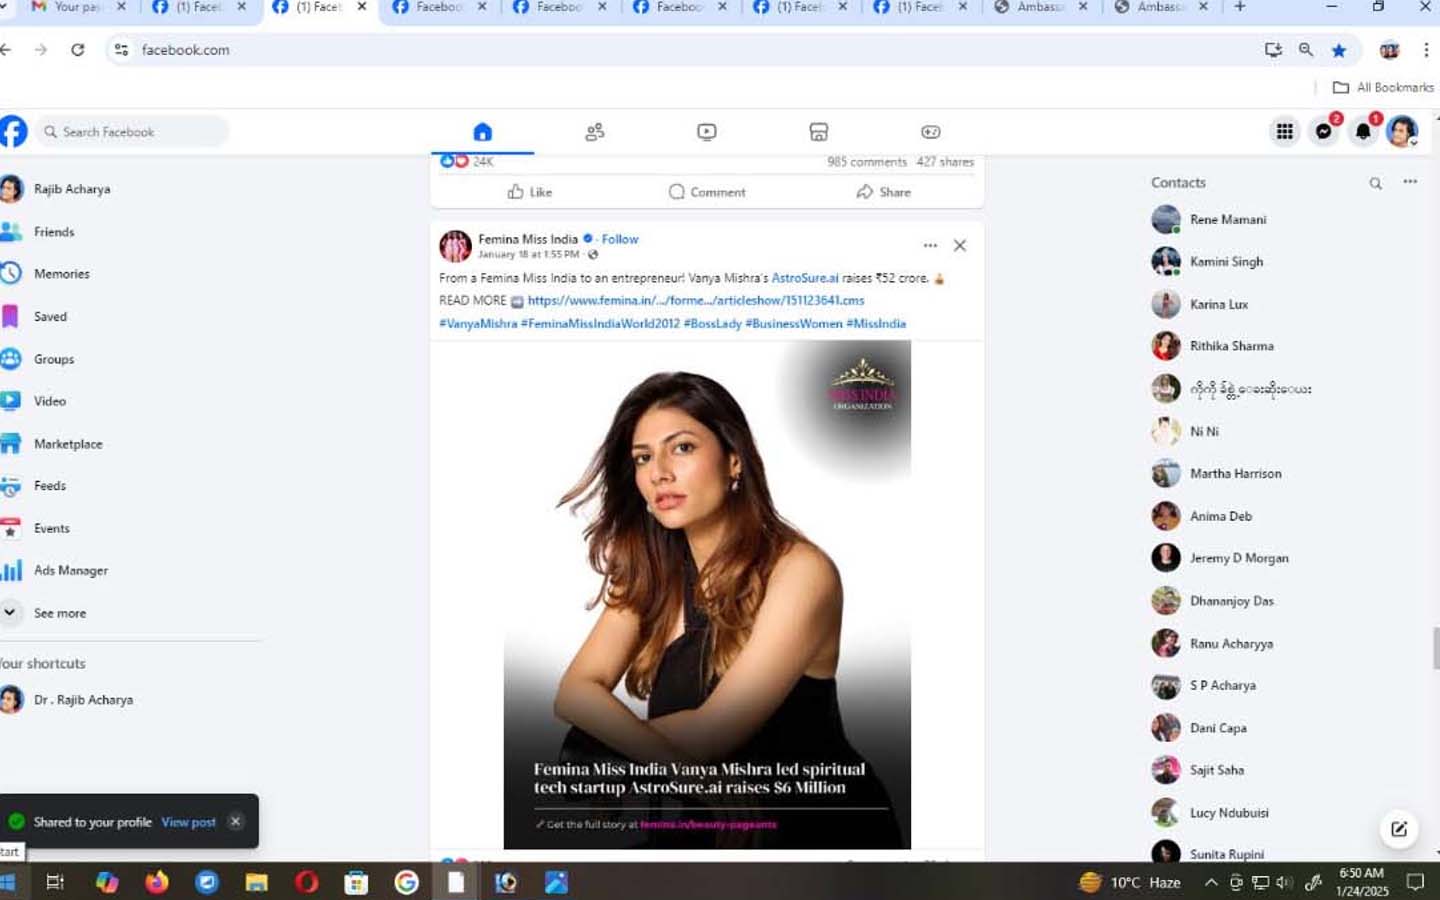Image resolution: width=1440 pixels, height=900 pixels.
Task: Open Rajib Acharya profile in sidebar
Action: 72,189
